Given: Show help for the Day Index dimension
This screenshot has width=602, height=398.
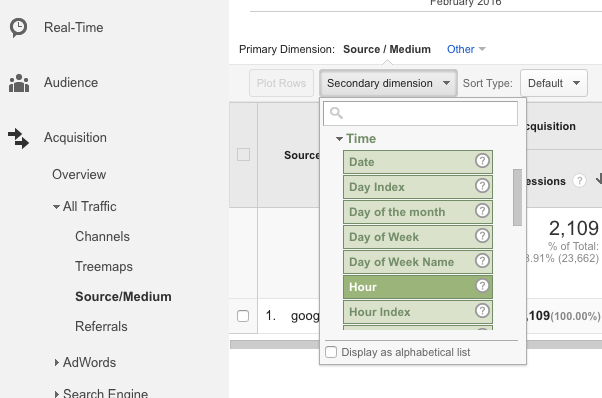Looking at the screenshot, I should [x=482, y=186].
